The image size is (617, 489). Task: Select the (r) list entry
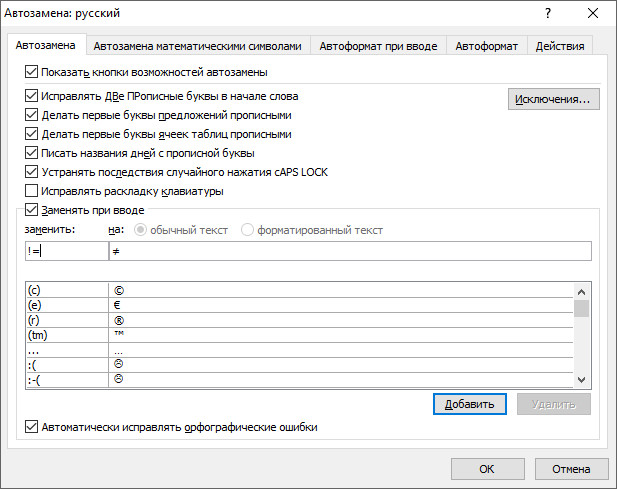[x=299, y=320]
